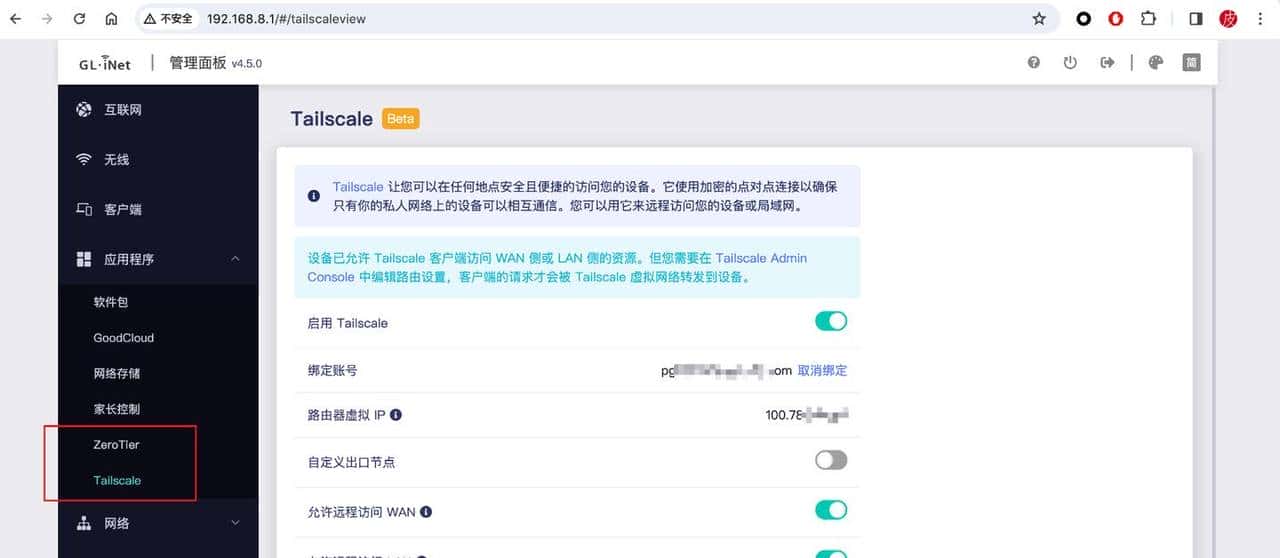This screenshot has height=558, width=1280.
Task: Click the info icon beside 允许远程访问 WAN
Action: click(426, 512)
